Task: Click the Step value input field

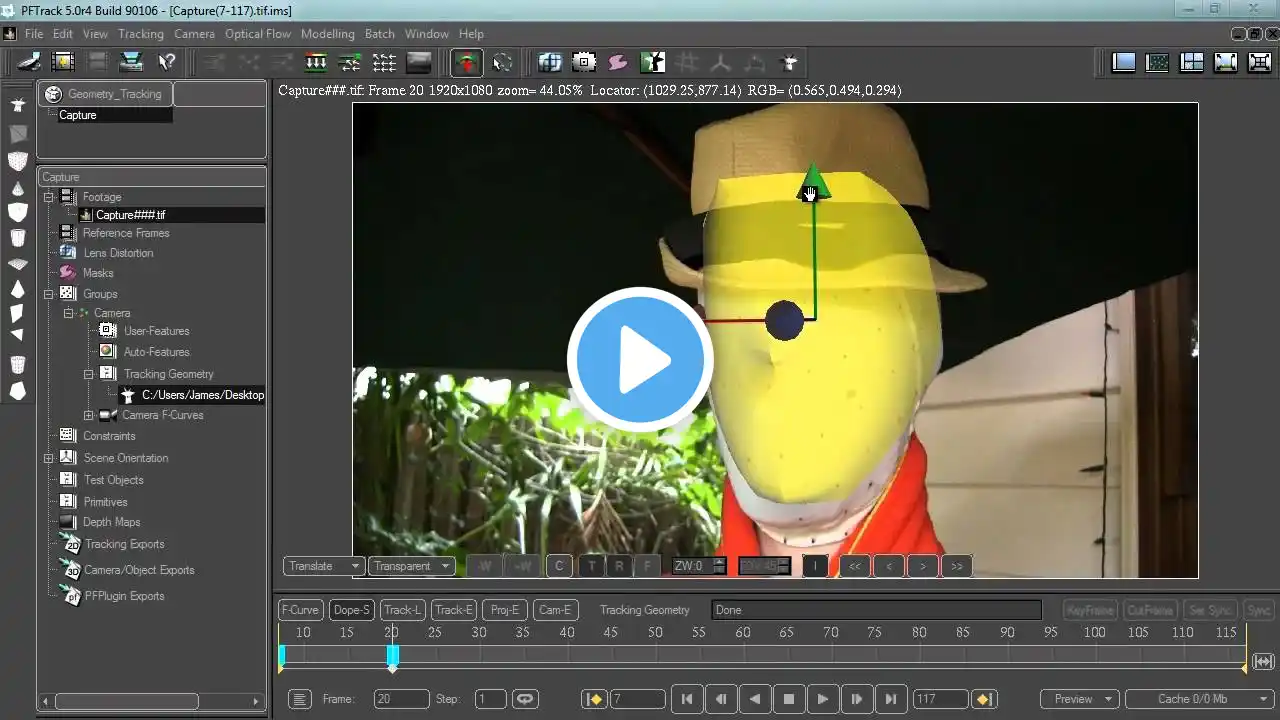Action: 491,699
